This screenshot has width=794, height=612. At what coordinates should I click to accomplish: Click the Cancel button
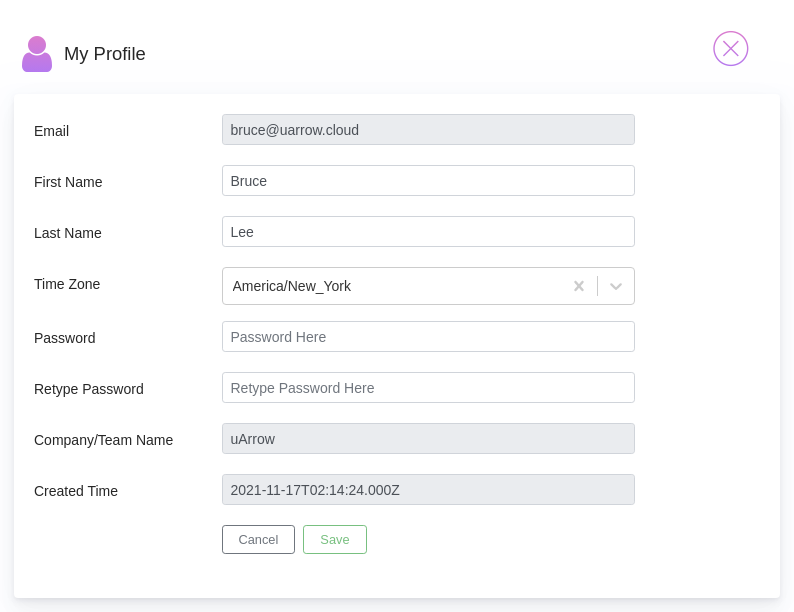tap(258, 540)
